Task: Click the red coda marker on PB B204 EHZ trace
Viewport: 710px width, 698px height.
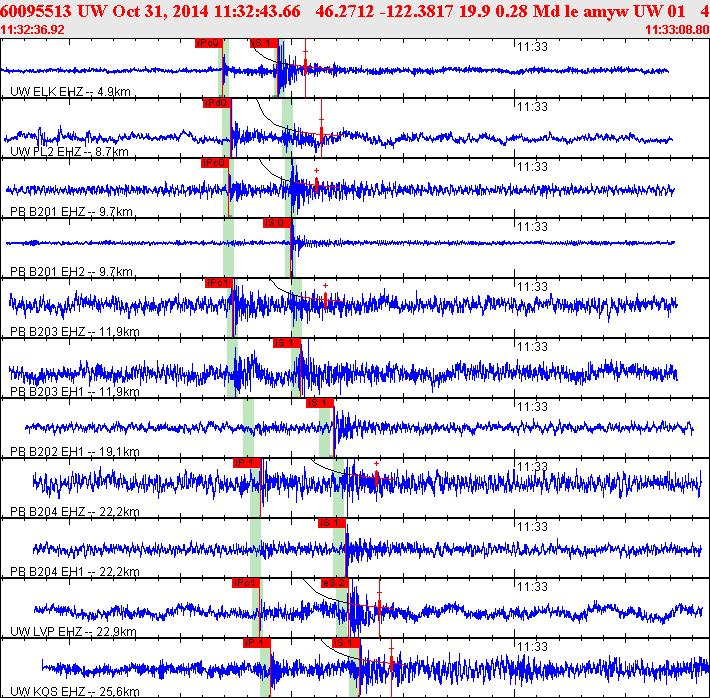Action: point(377,478)
